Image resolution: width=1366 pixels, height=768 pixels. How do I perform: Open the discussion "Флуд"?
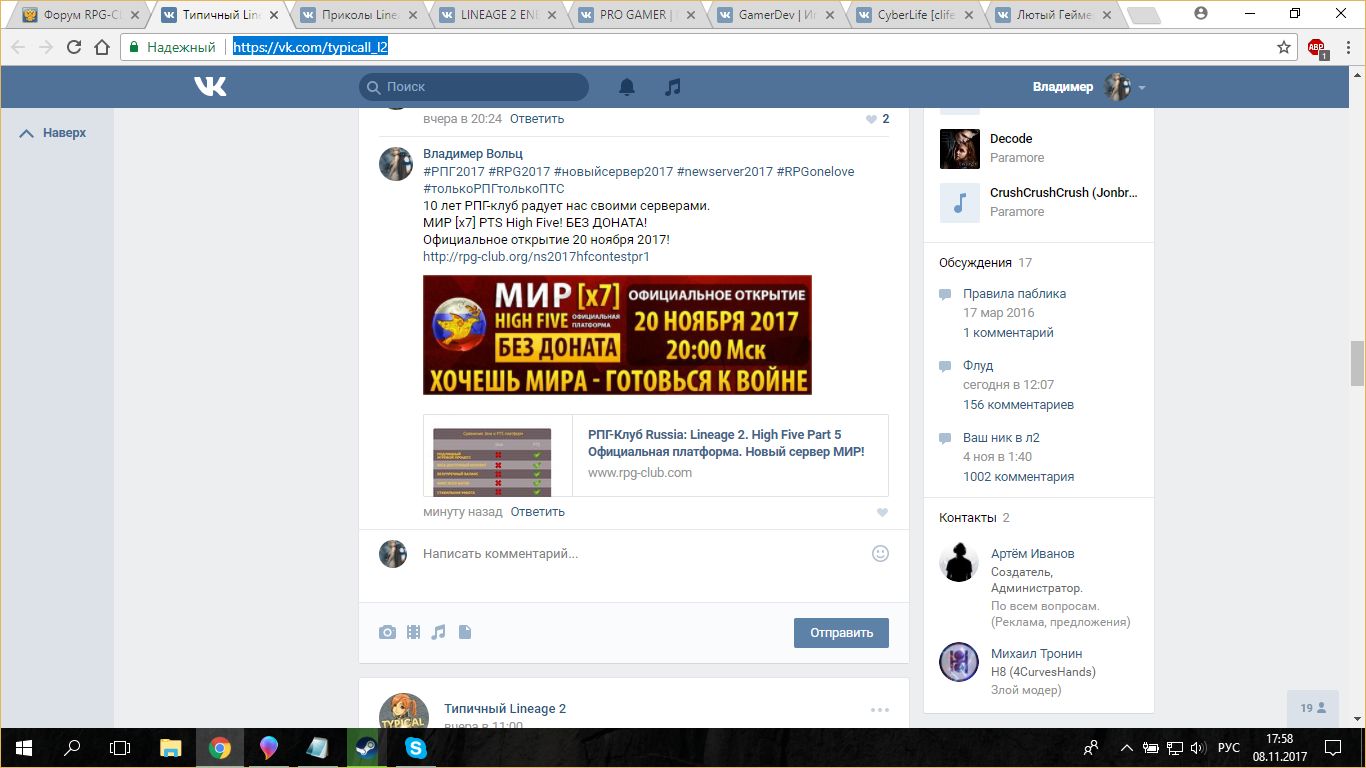click(978, 366)
